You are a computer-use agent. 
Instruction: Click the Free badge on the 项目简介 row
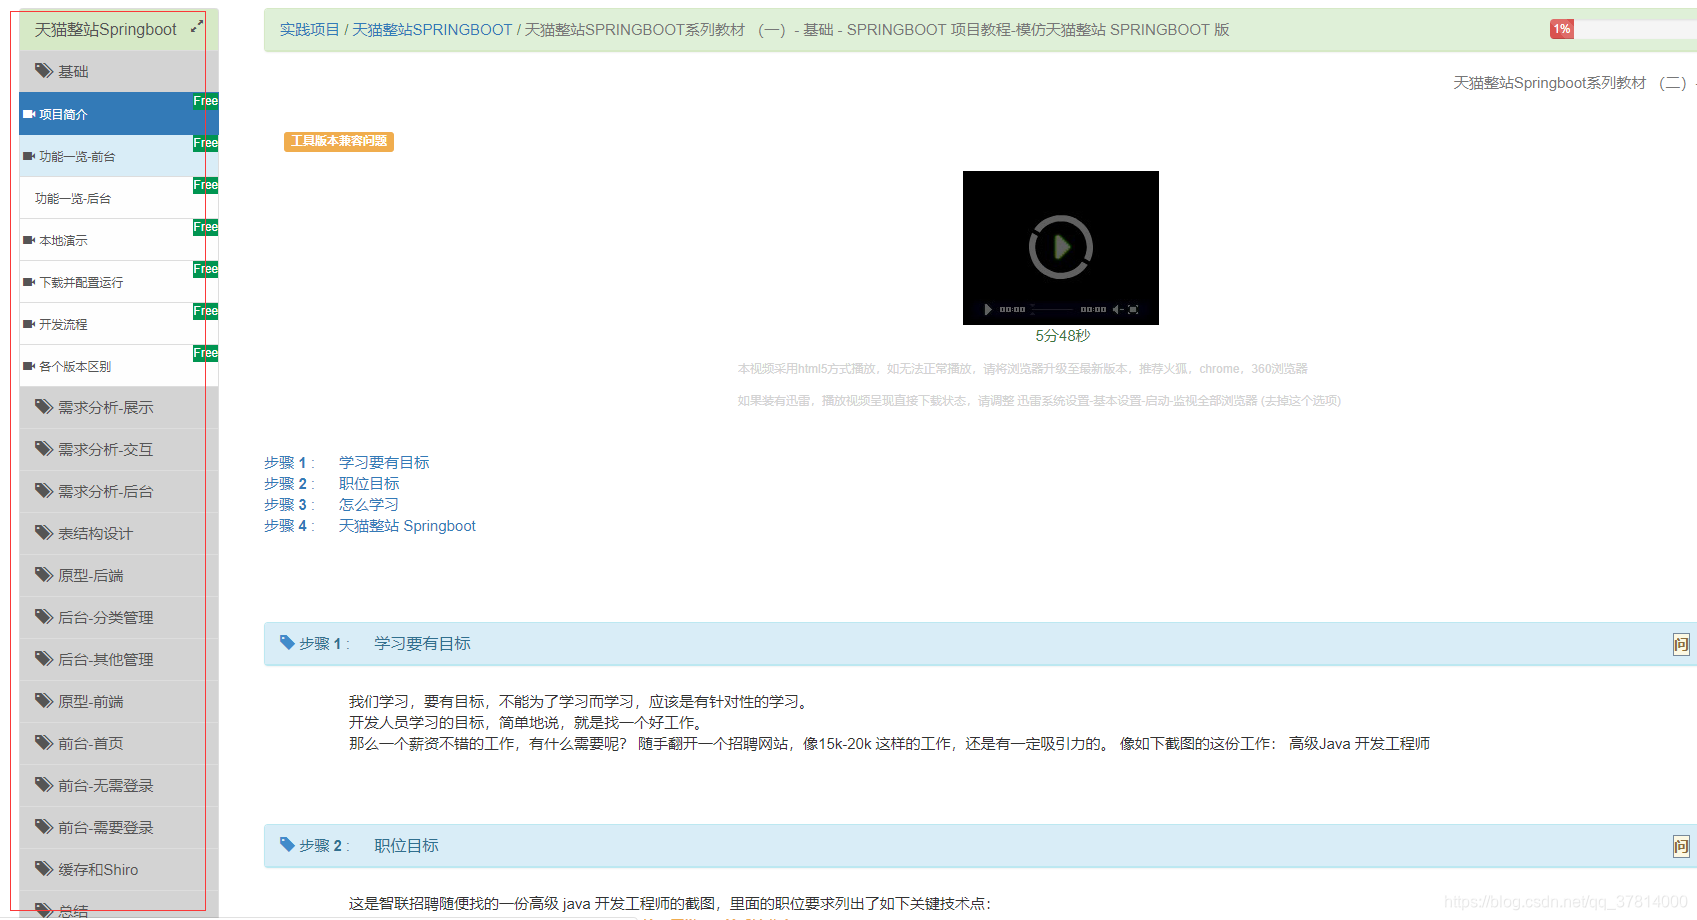click(x=205, y=101)
